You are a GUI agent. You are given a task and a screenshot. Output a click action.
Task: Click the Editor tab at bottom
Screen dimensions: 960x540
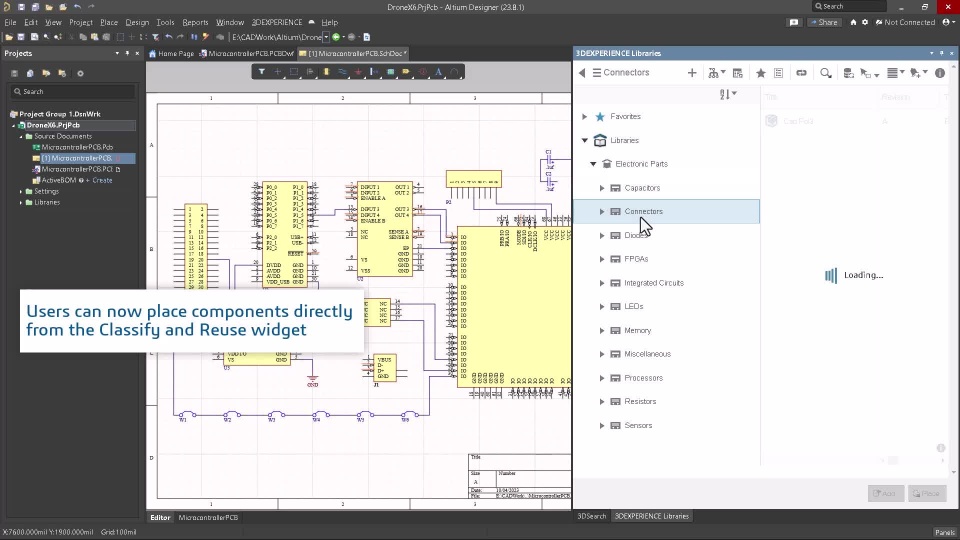160,518
